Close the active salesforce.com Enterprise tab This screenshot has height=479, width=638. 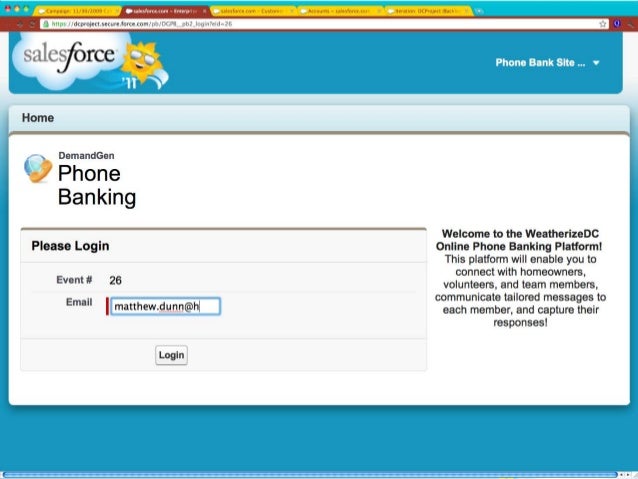click(x=204, y=11)
